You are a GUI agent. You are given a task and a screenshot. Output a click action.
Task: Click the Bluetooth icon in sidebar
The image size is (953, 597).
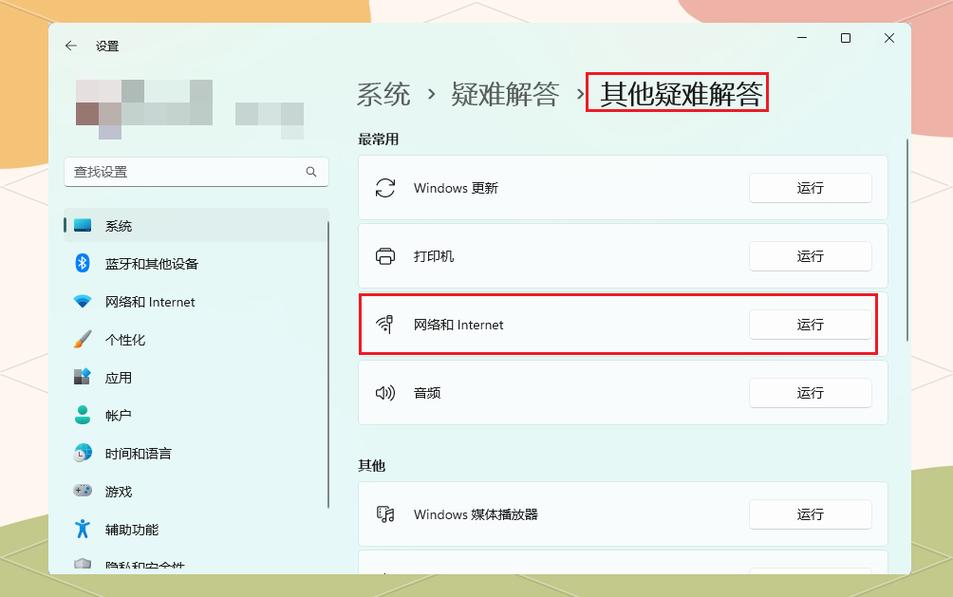[x=83, y=263]
